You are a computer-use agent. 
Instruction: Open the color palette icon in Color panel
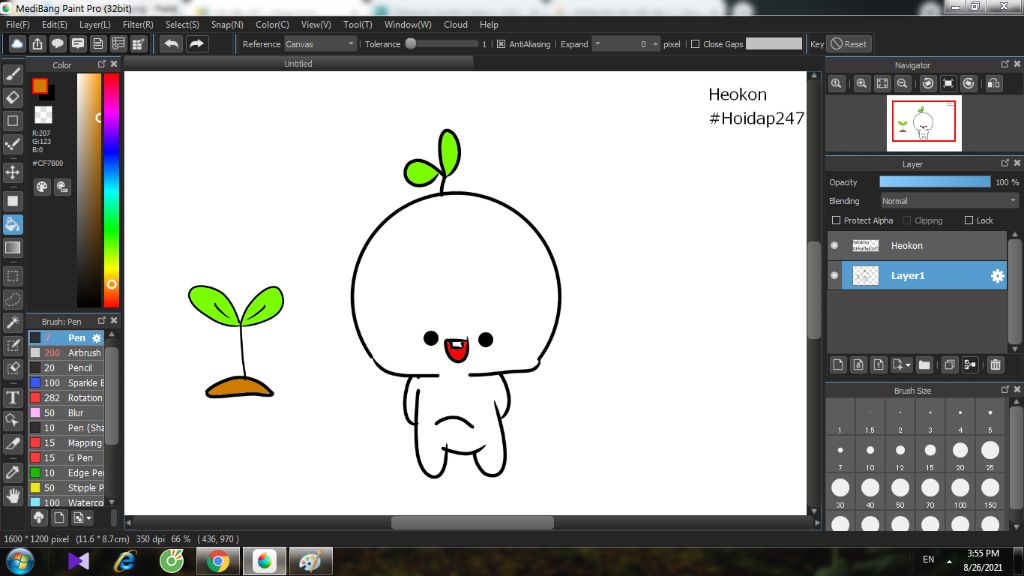42,187
